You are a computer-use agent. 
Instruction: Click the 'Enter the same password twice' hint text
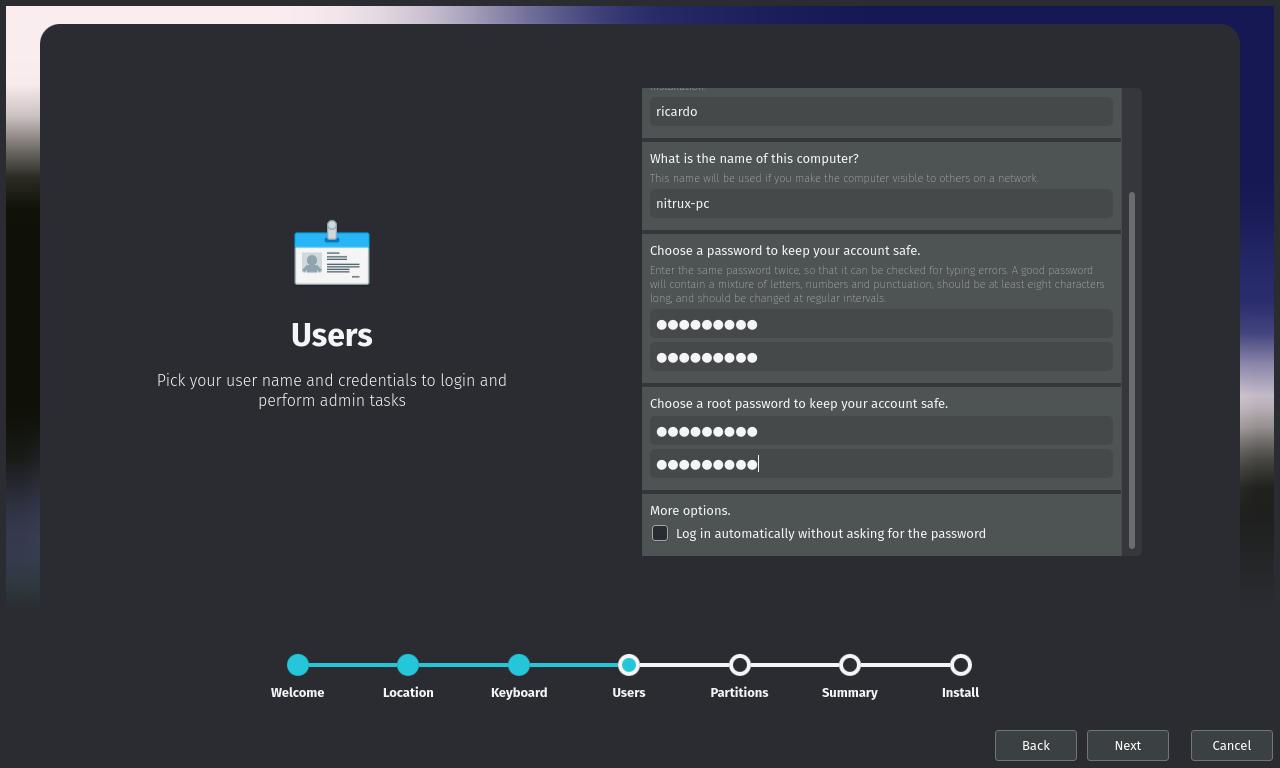coord(877,284)
